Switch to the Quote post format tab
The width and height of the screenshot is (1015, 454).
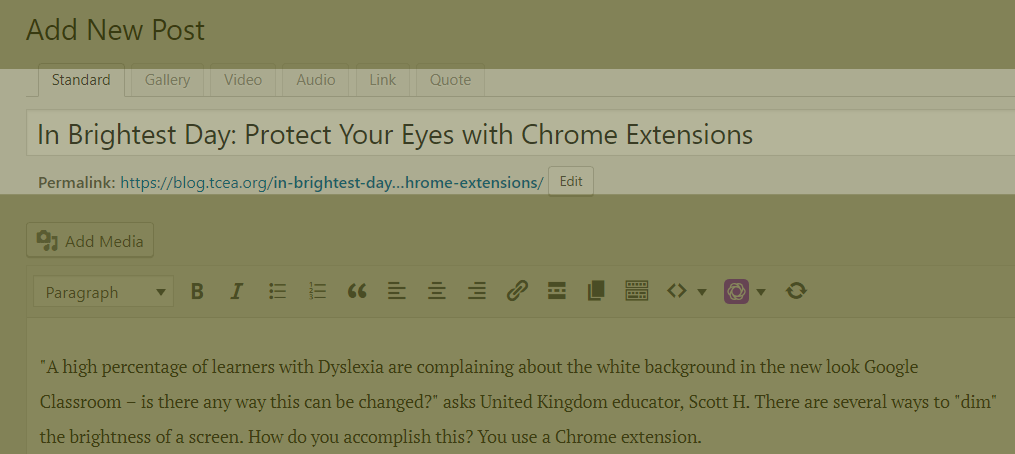(451, 80)
